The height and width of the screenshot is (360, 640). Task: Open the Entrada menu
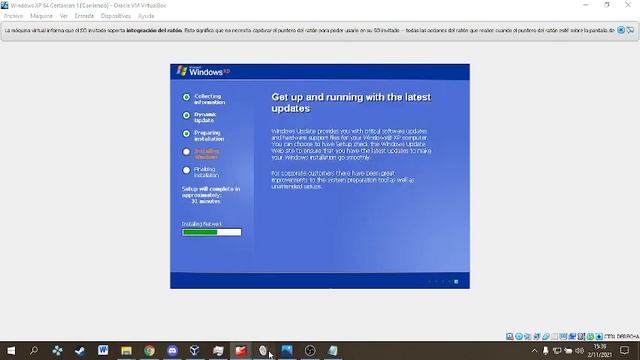[x=84, y=16]
